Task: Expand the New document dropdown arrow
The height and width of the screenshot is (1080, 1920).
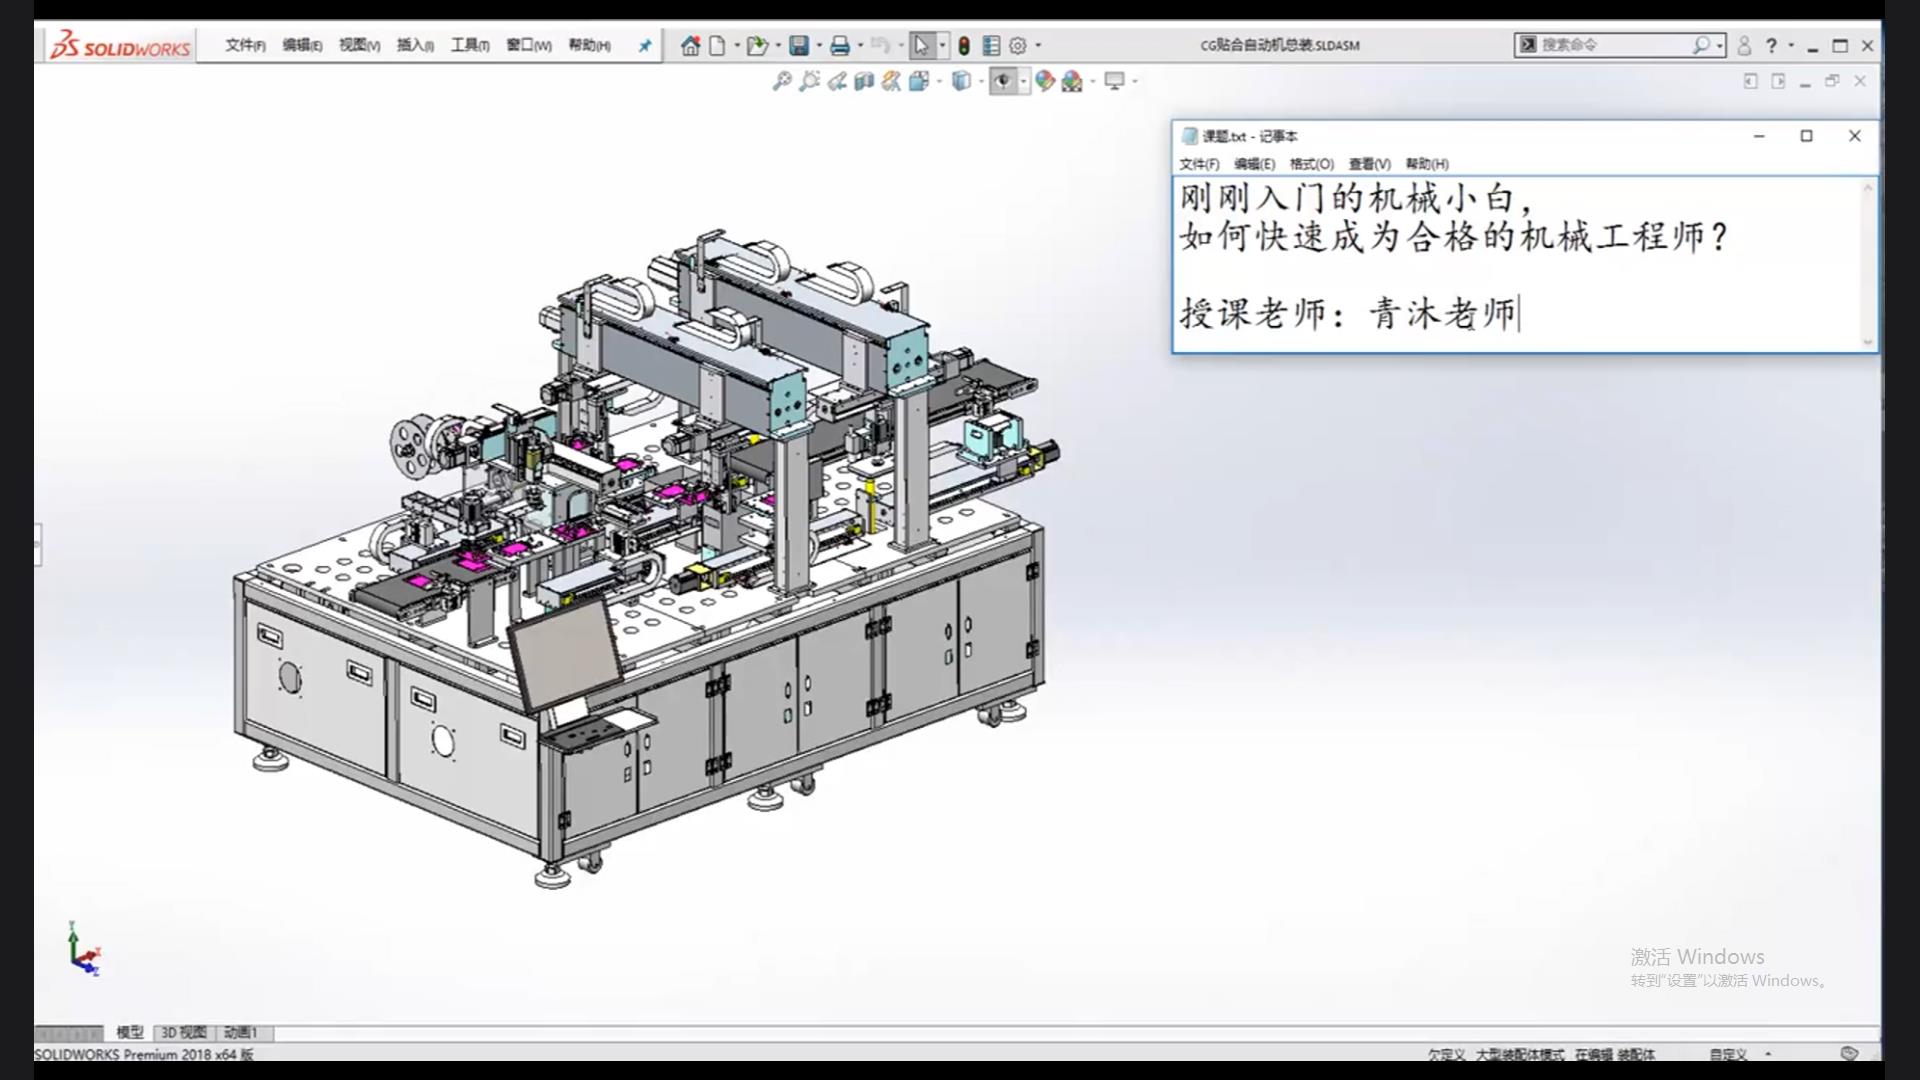Action: tap(737, 46)
